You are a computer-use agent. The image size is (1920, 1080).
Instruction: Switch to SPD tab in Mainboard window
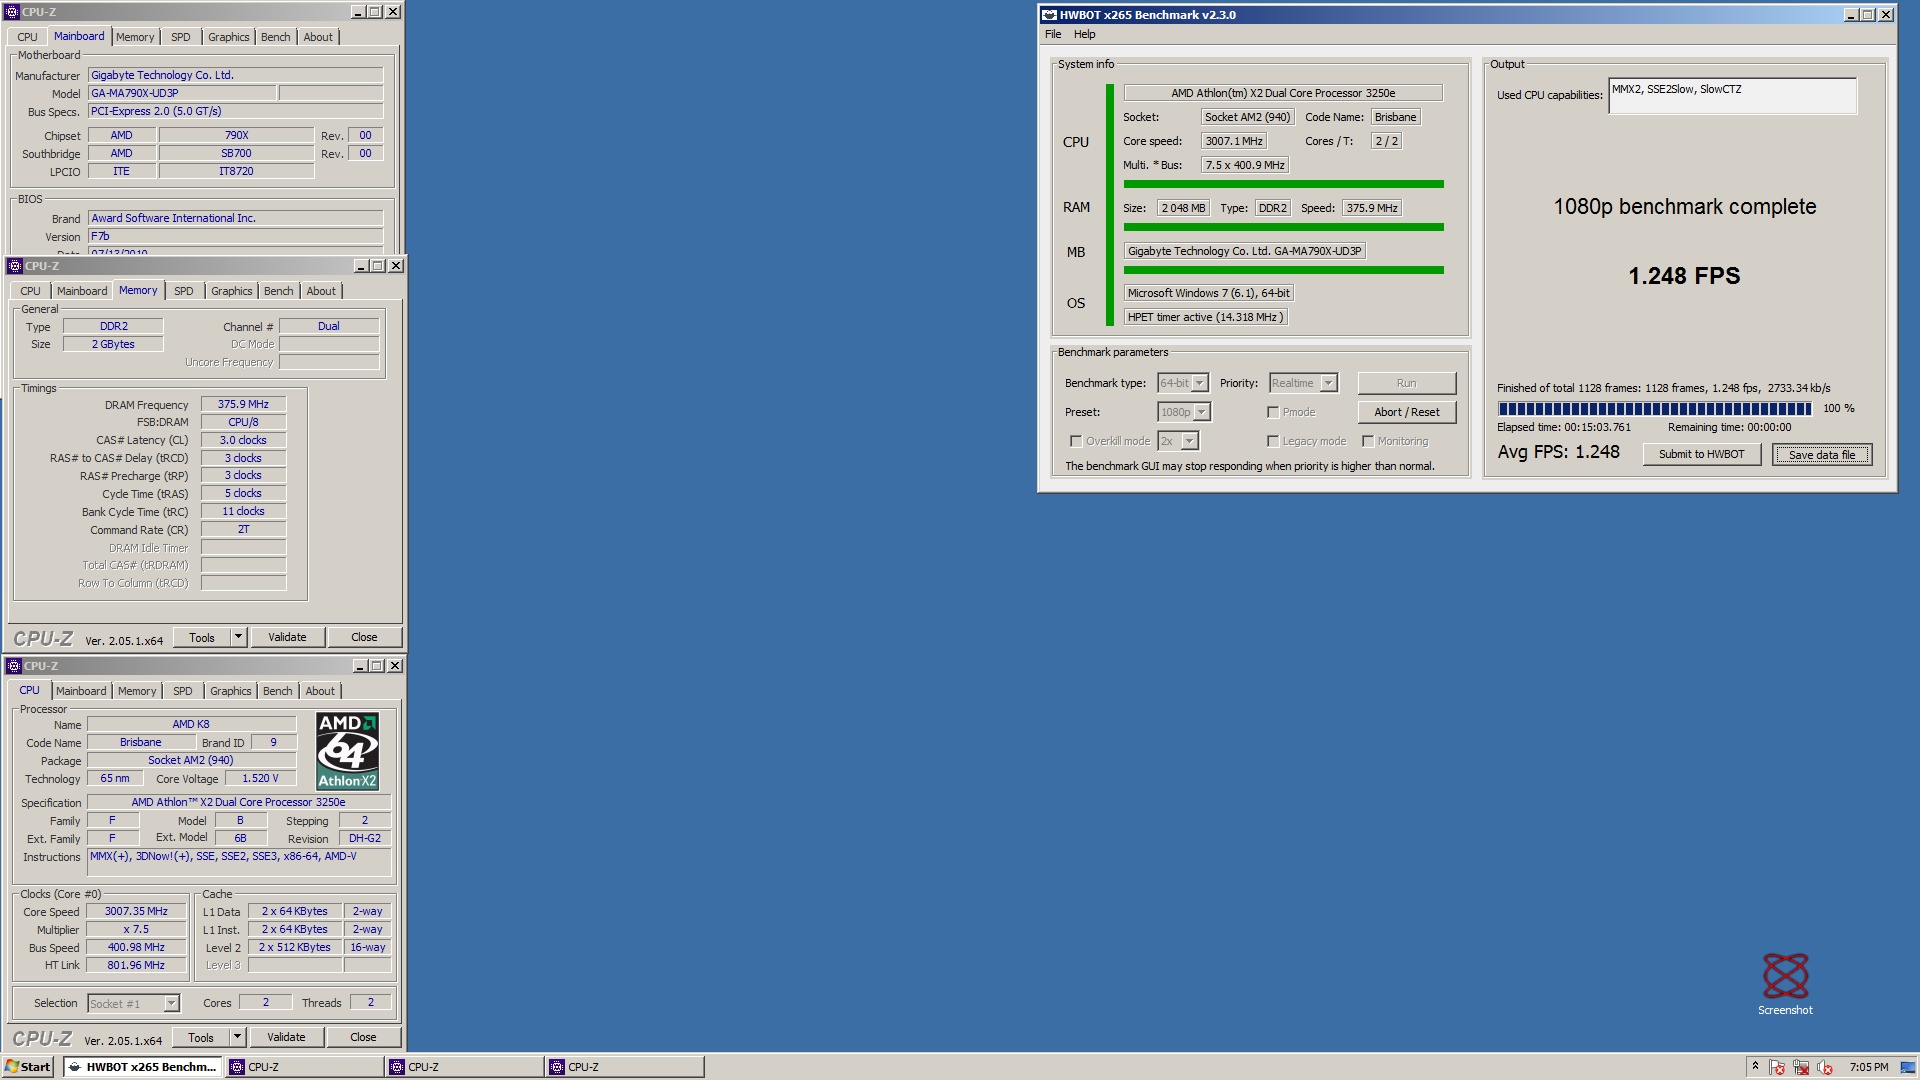(181, 37)
